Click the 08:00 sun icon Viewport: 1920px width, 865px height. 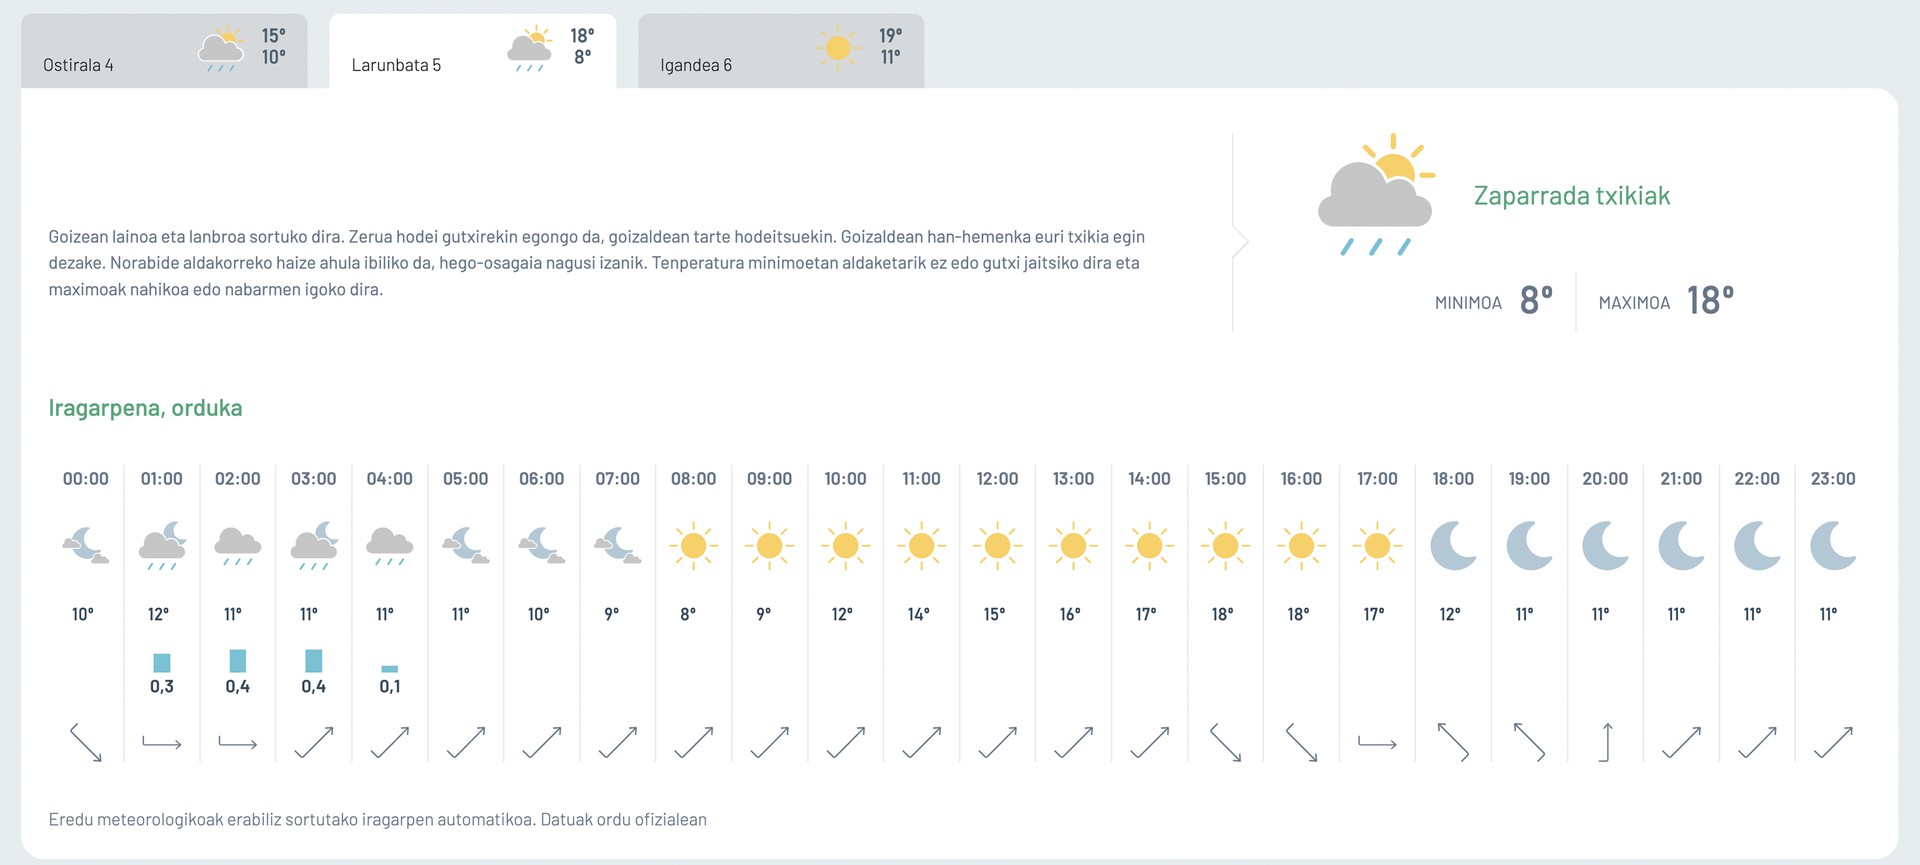pos(694,546)
